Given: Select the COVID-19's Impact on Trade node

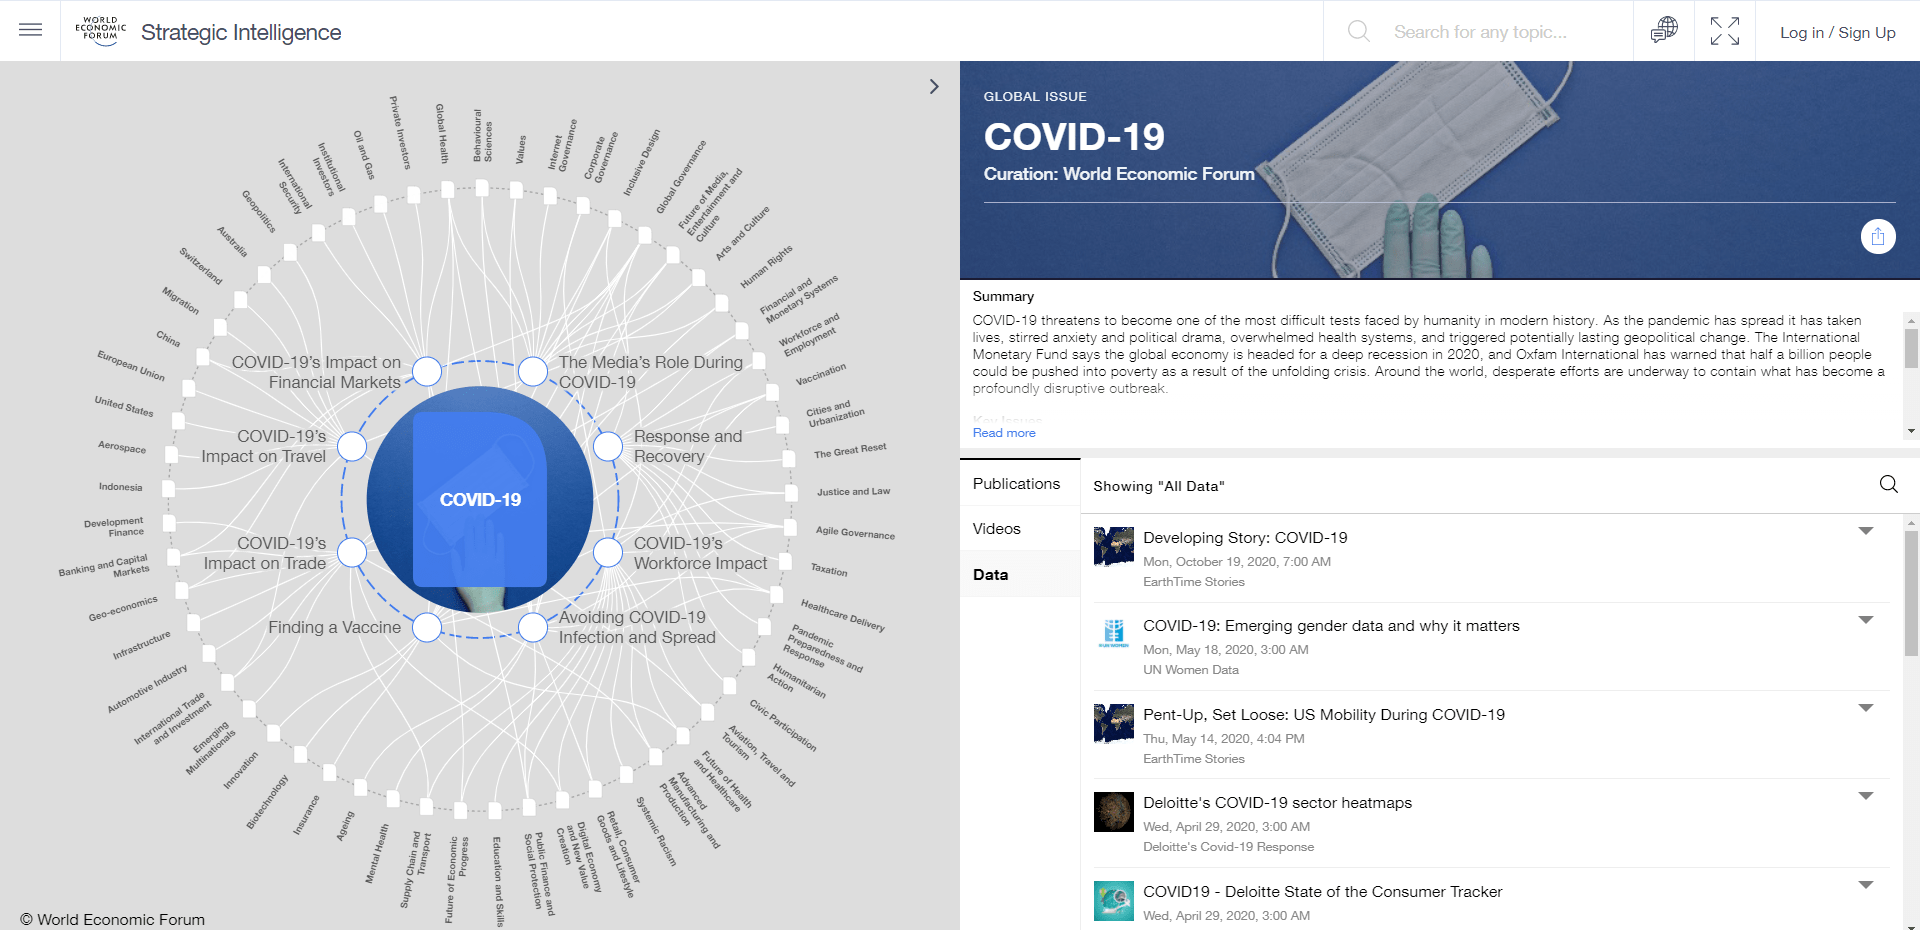Looking at the screenshot, I should [x=352, y=552].
